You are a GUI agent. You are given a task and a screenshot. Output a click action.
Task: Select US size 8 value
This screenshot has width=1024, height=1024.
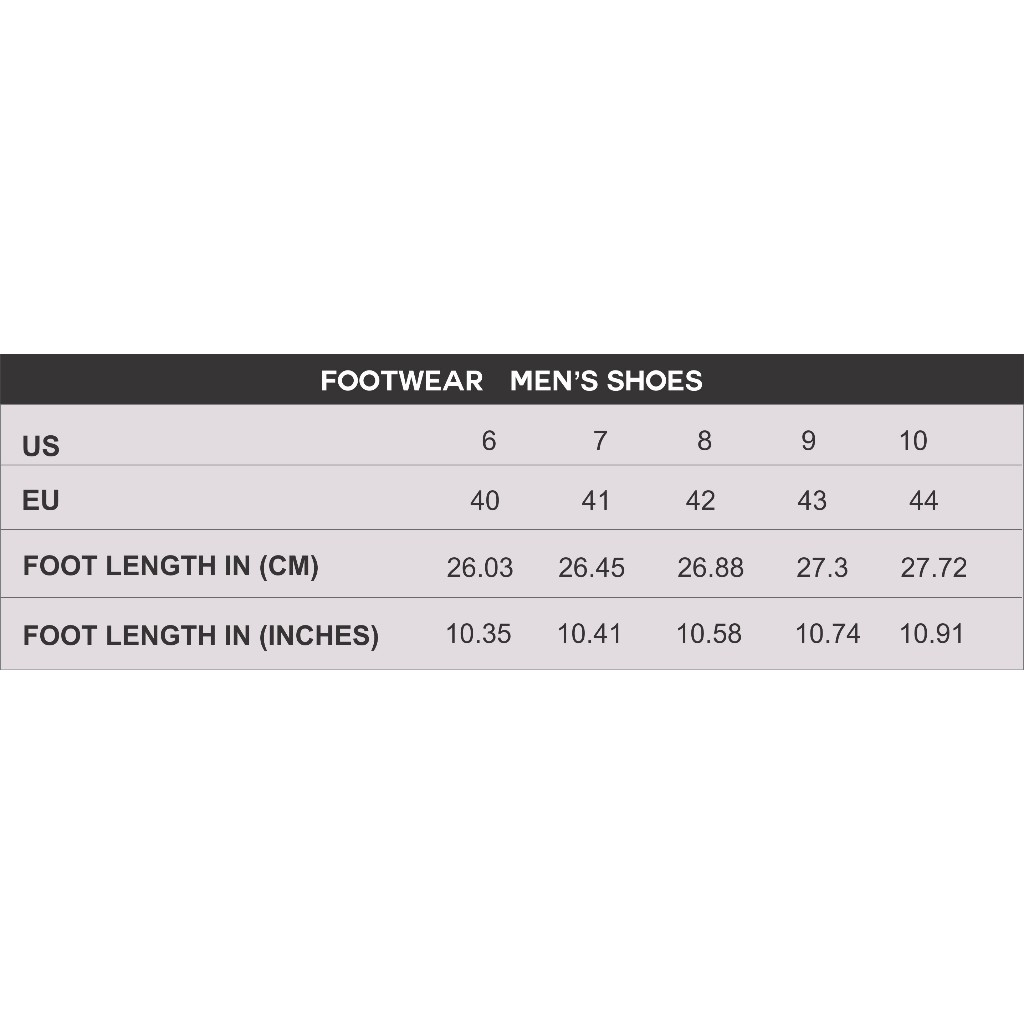coord(704,441)
